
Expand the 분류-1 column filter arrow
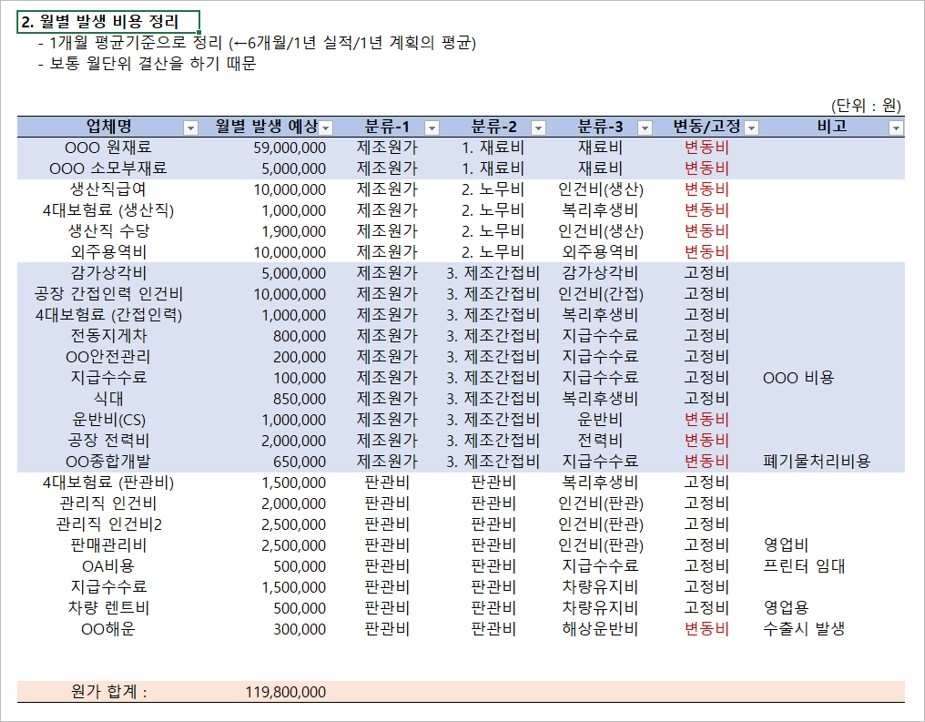click(432, 127)
